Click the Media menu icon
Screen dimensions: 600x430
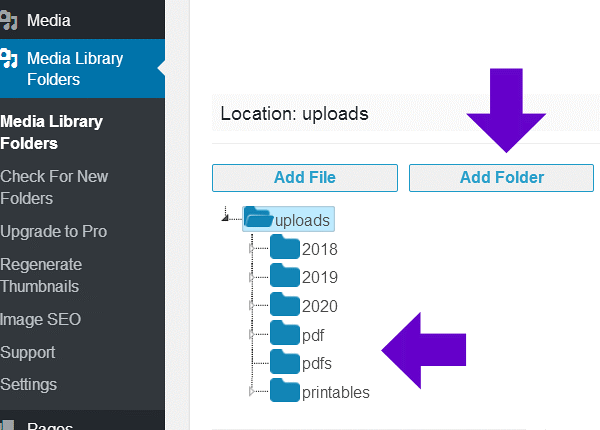click(8, 20)
